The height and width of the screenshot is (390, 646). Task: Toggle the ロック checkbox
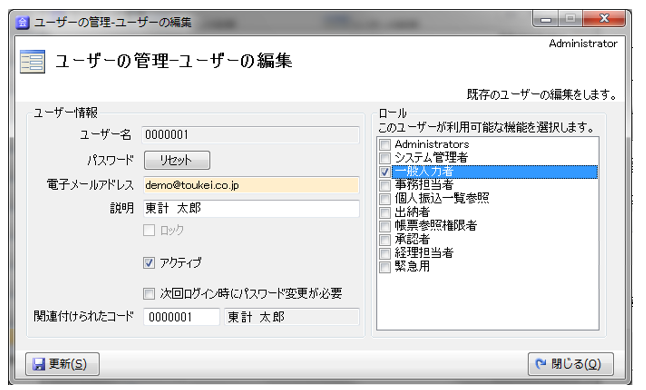coord(149,230)
